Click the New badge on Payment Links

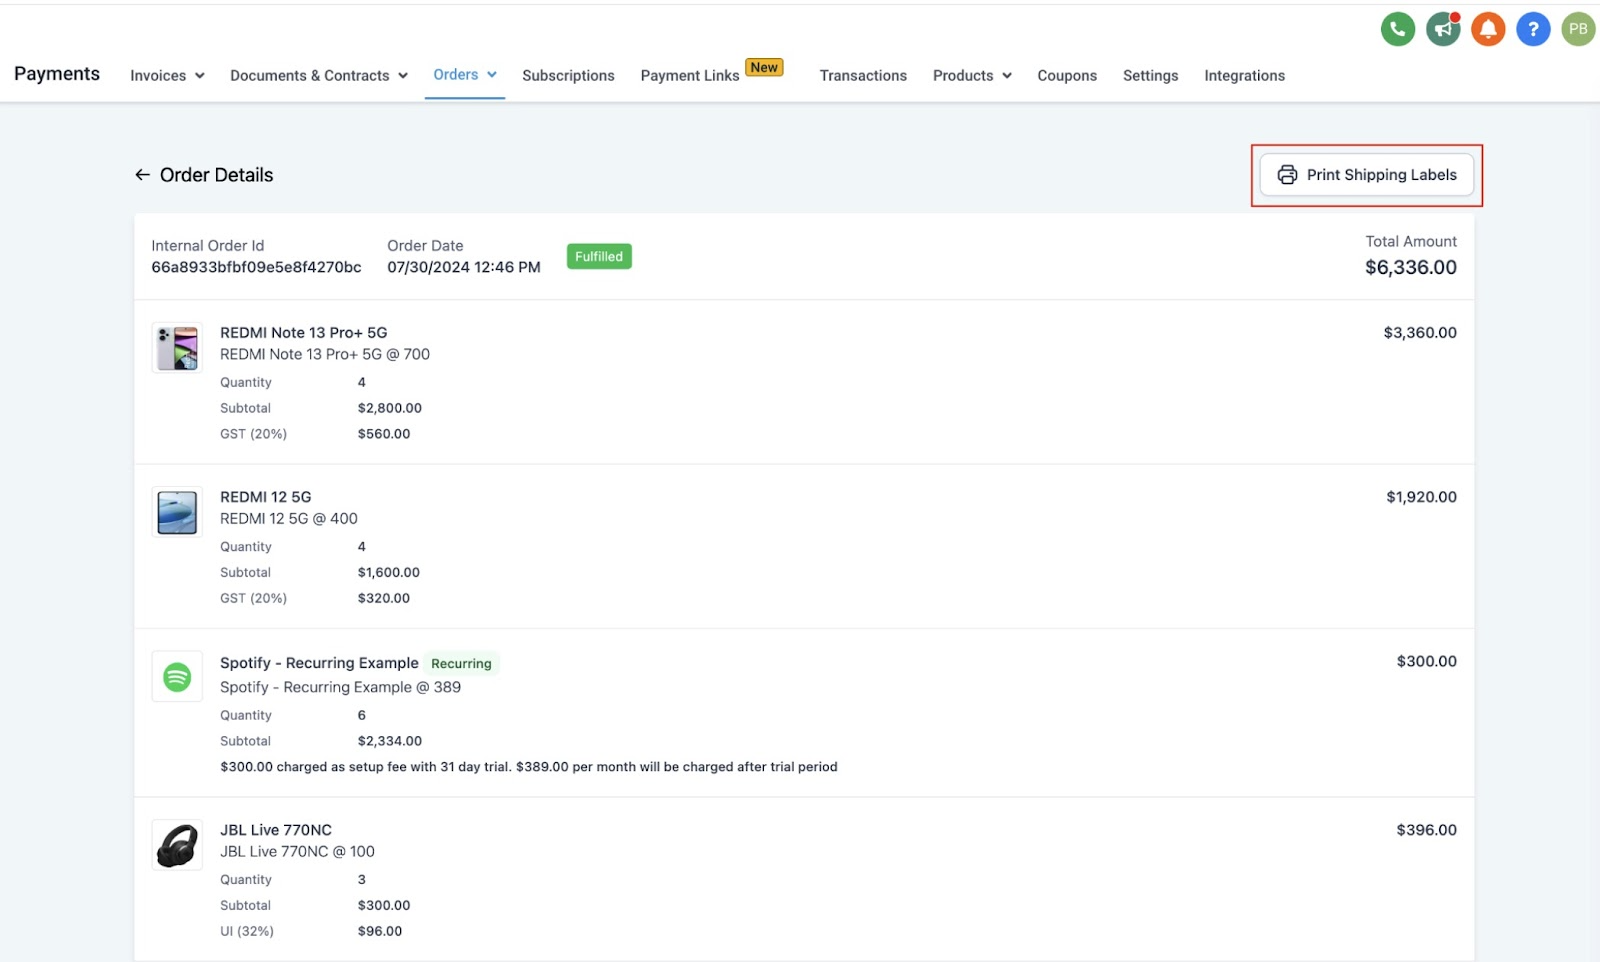pos(764,67)
